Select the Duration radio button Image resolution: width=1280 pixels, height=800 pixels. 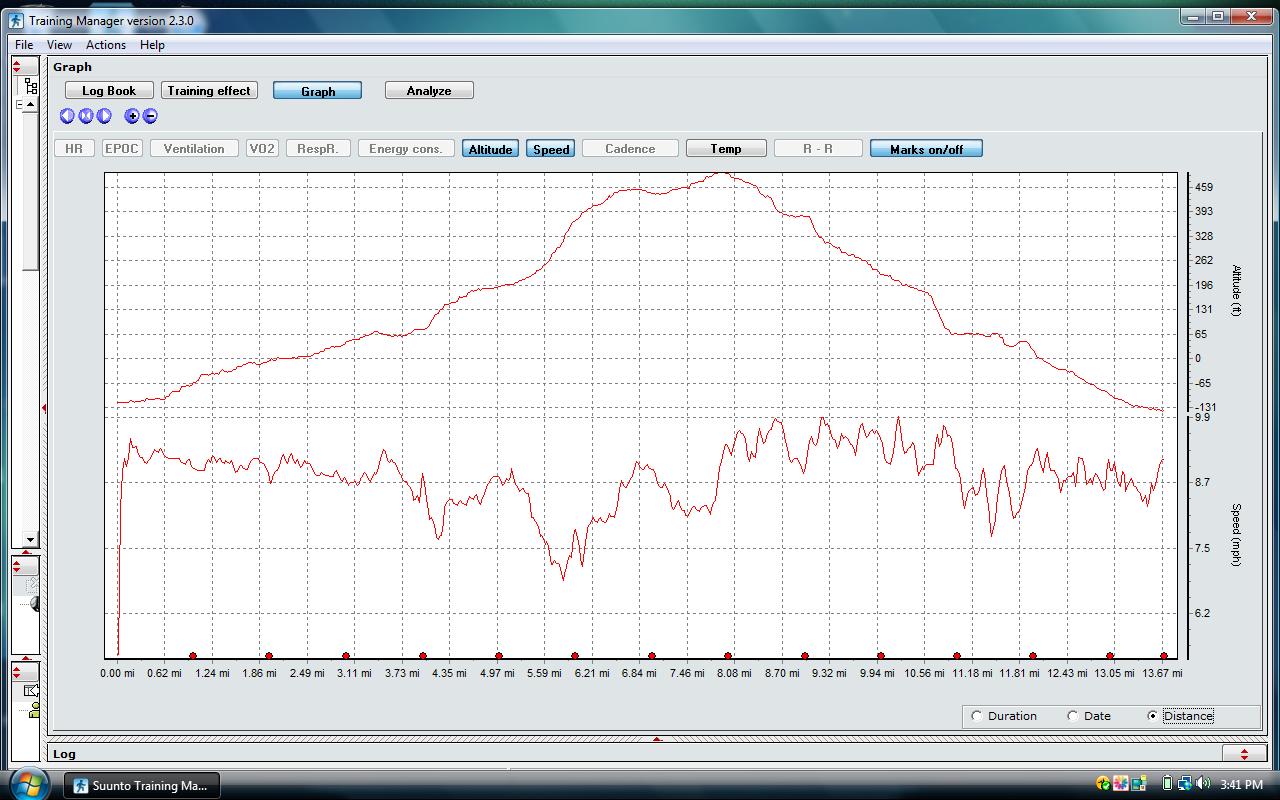[977, 716]
